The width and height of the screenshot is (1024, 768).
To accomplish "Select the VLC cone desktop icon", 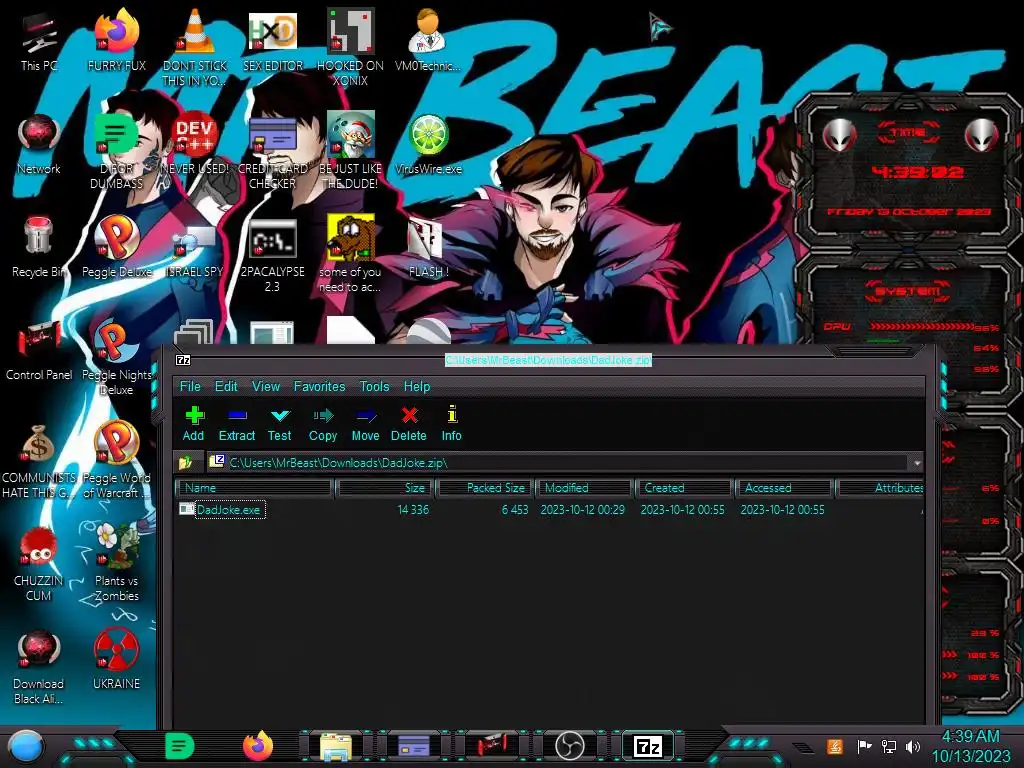I will coord(195,47).
